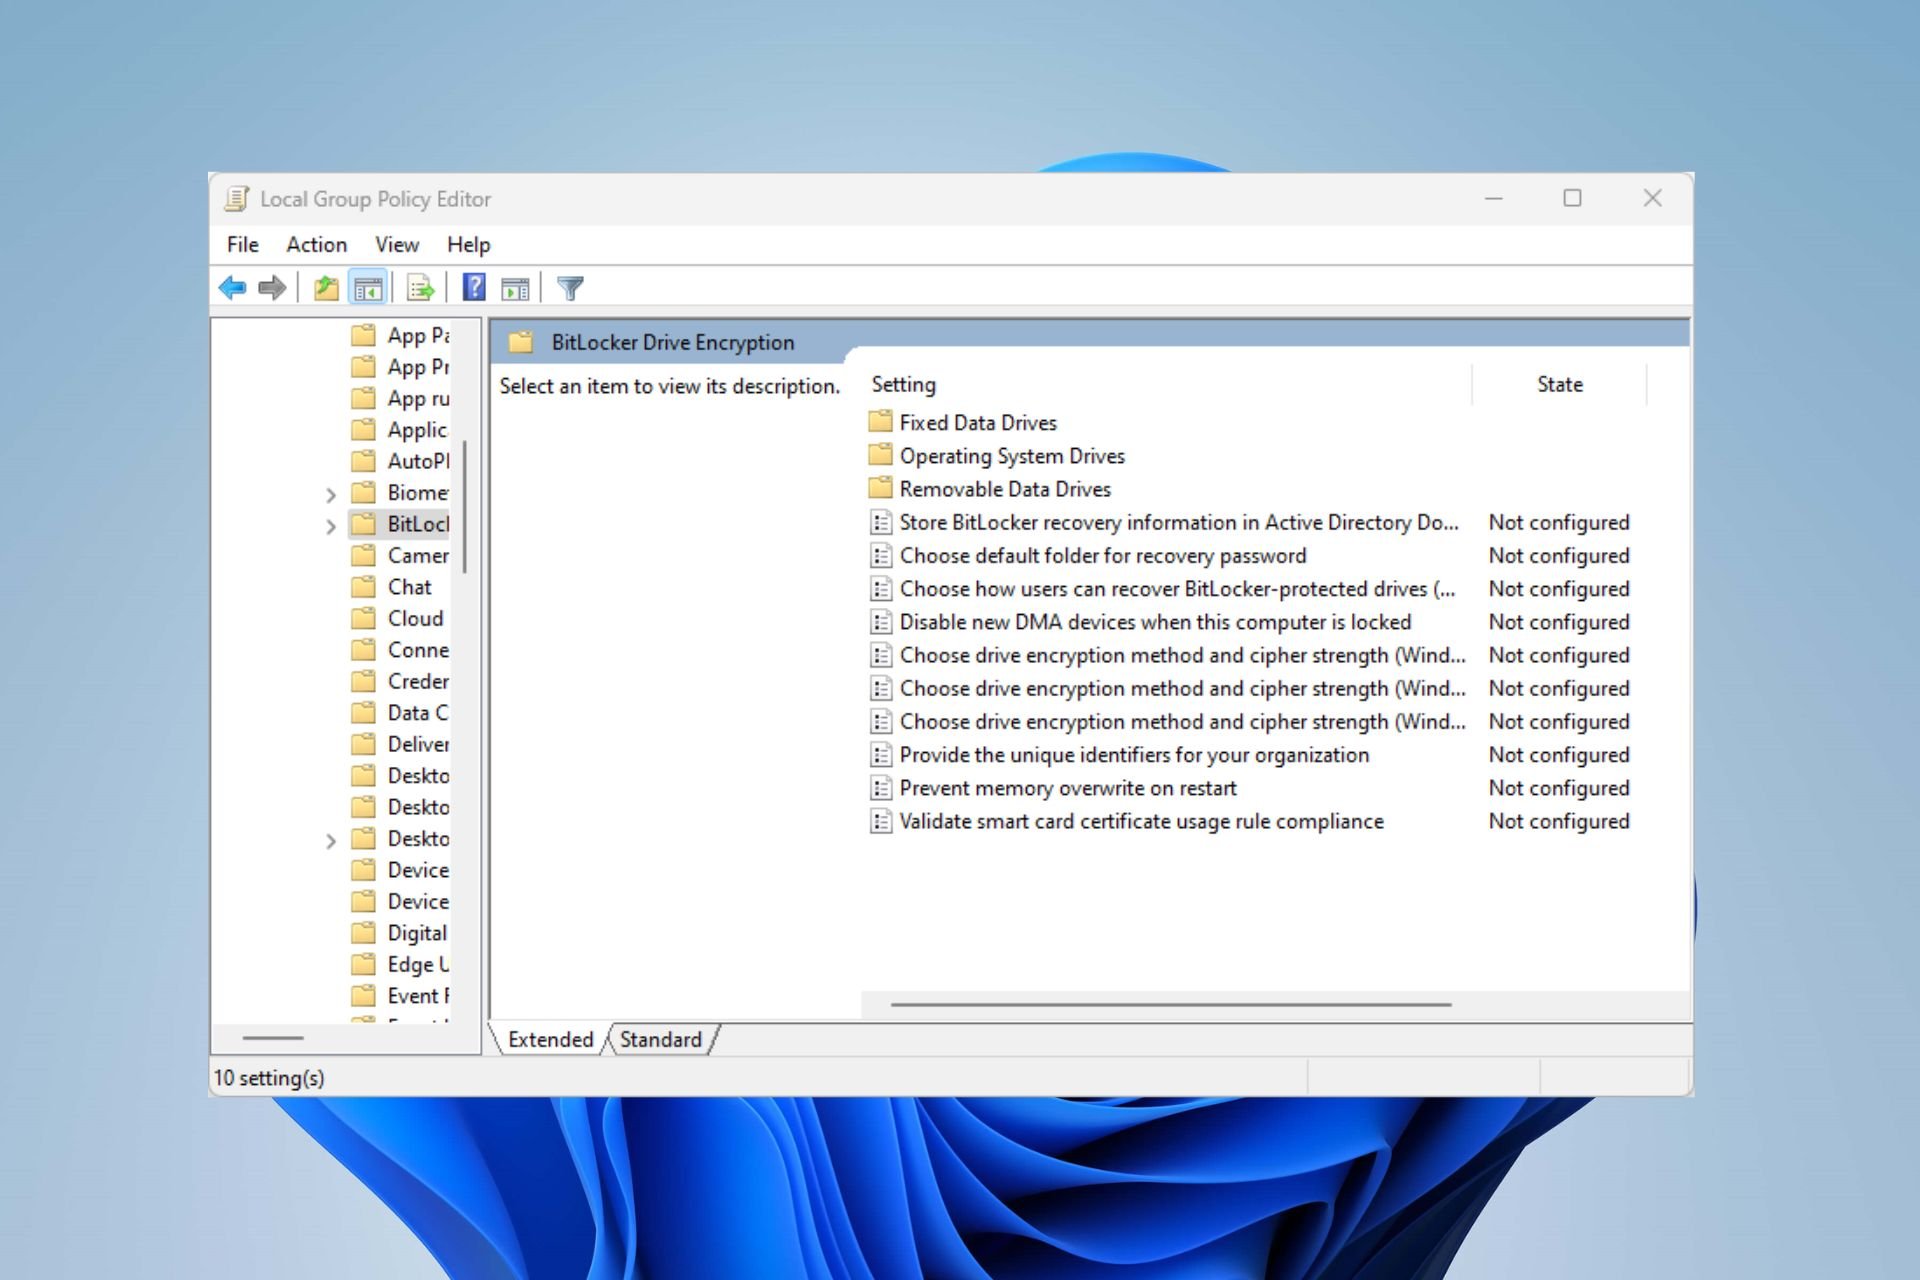Click the horizontal scrollbar under console tree

(272, 1038)
